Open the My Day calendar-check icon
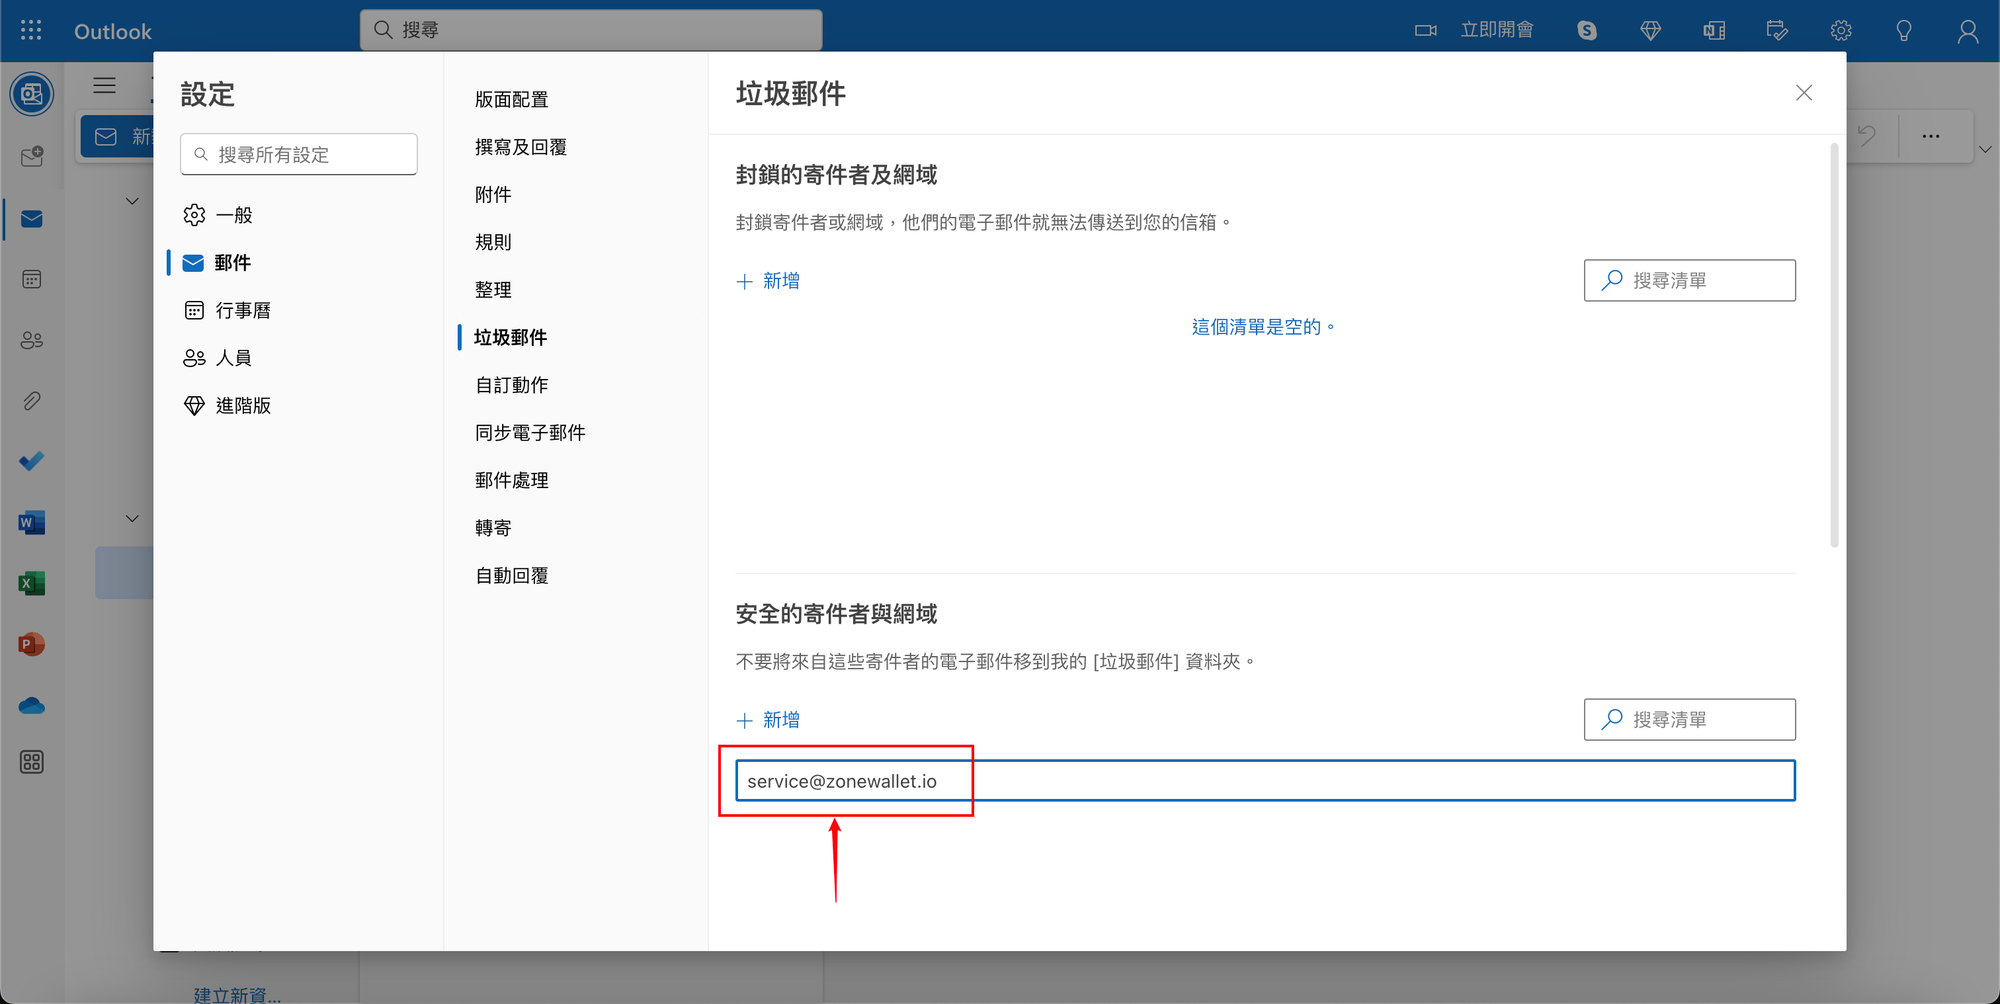The height and width of the screenshot is (1004, 2000). tap(1777, 31)
